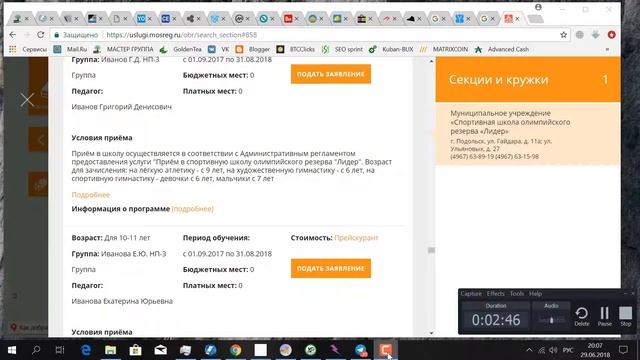
Task: Open Telegram from the taskbar
Action: click(360, 350)
